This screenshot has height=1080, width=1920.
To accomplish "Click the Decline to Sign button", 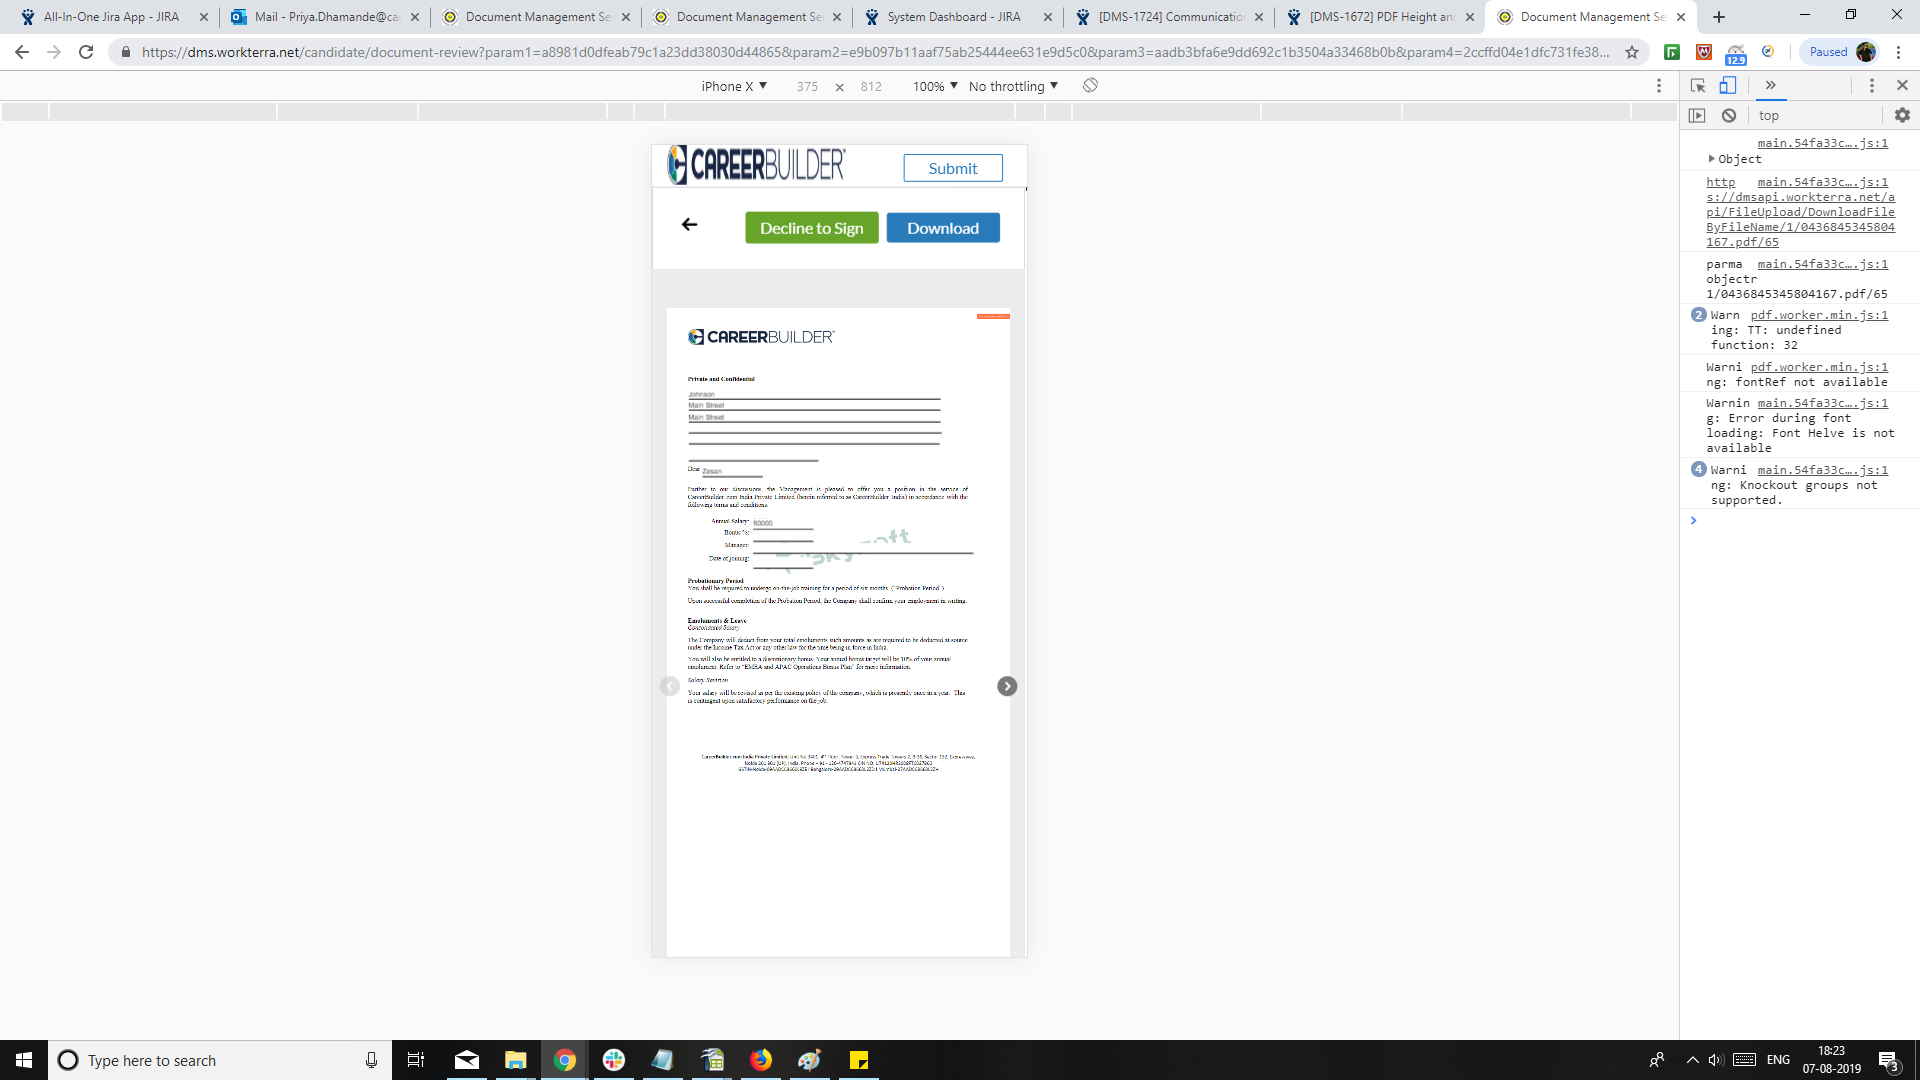I will tap(811, 228).
